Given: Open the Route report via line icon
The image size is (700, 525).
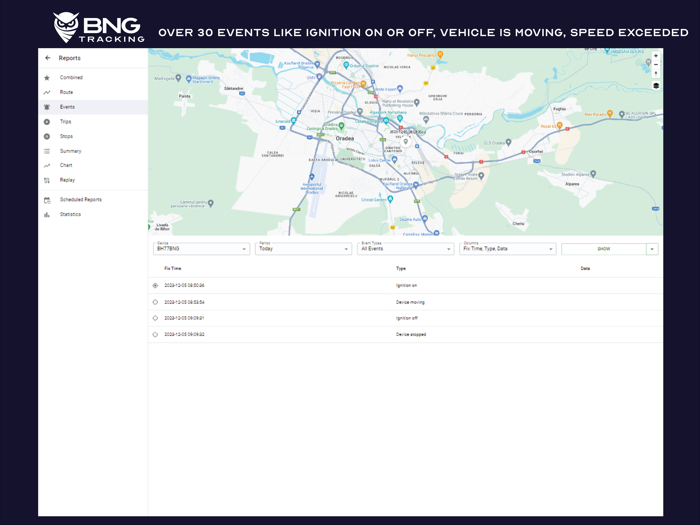Looking at the screenshot, I should coord(47,92).
